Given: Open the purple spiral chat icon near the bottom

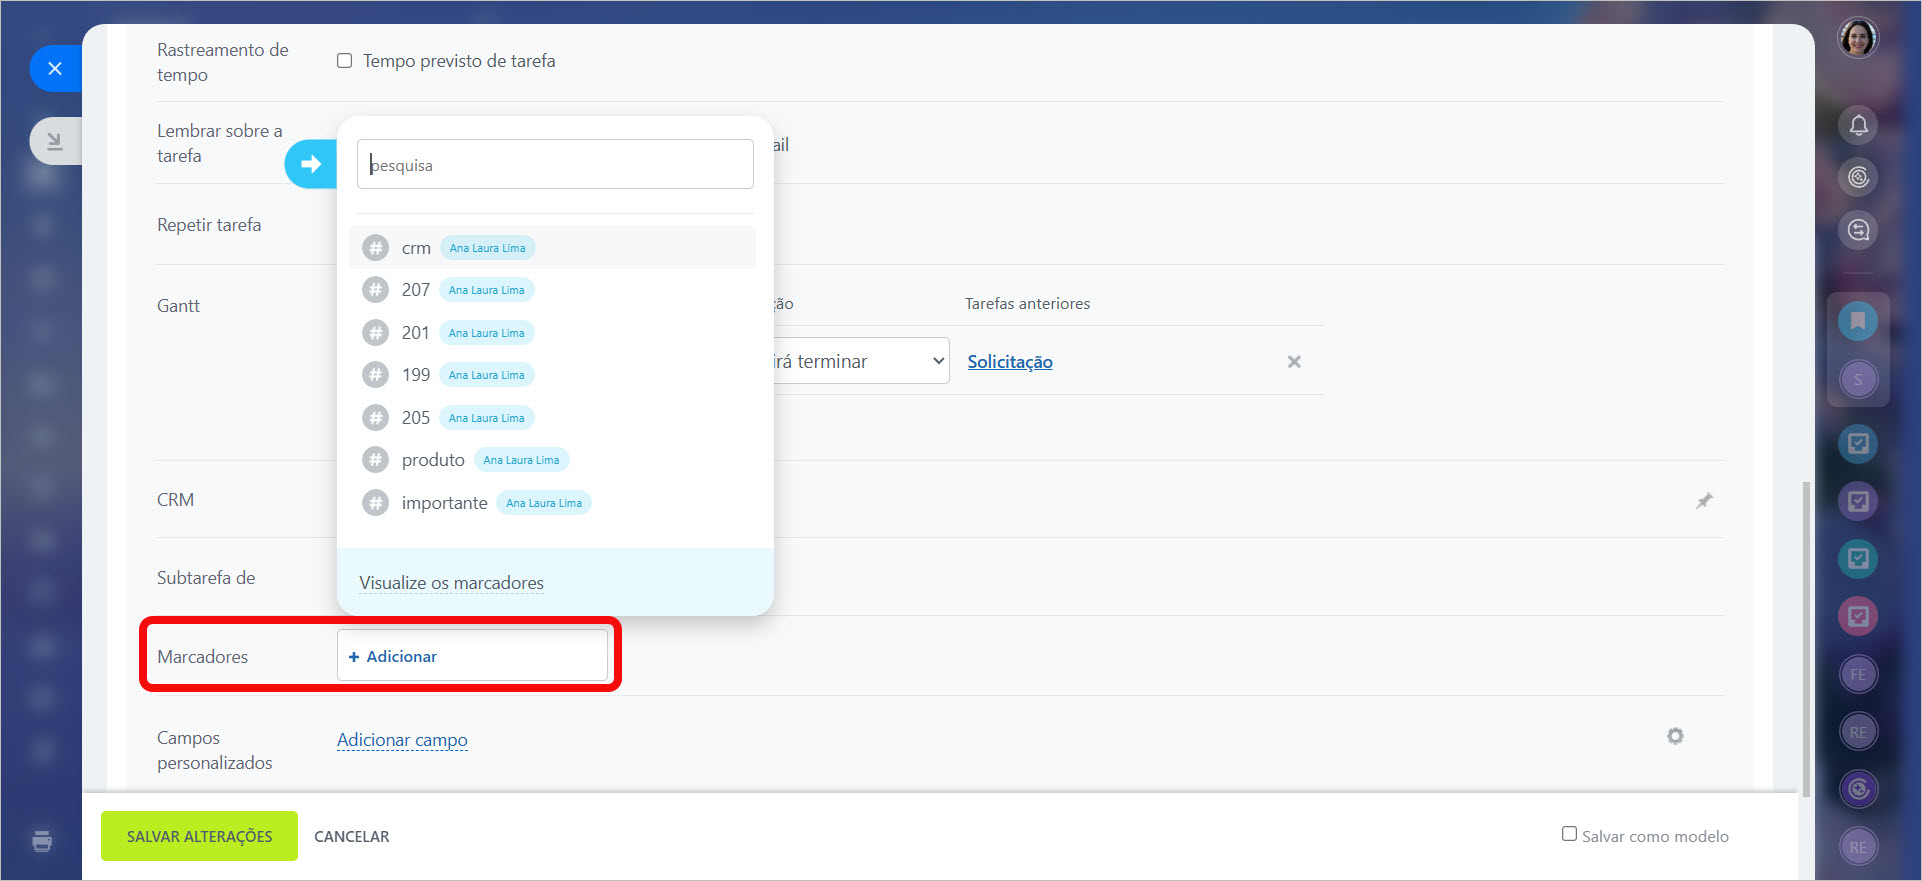Looking at the screenshot, I should 1858,789.
